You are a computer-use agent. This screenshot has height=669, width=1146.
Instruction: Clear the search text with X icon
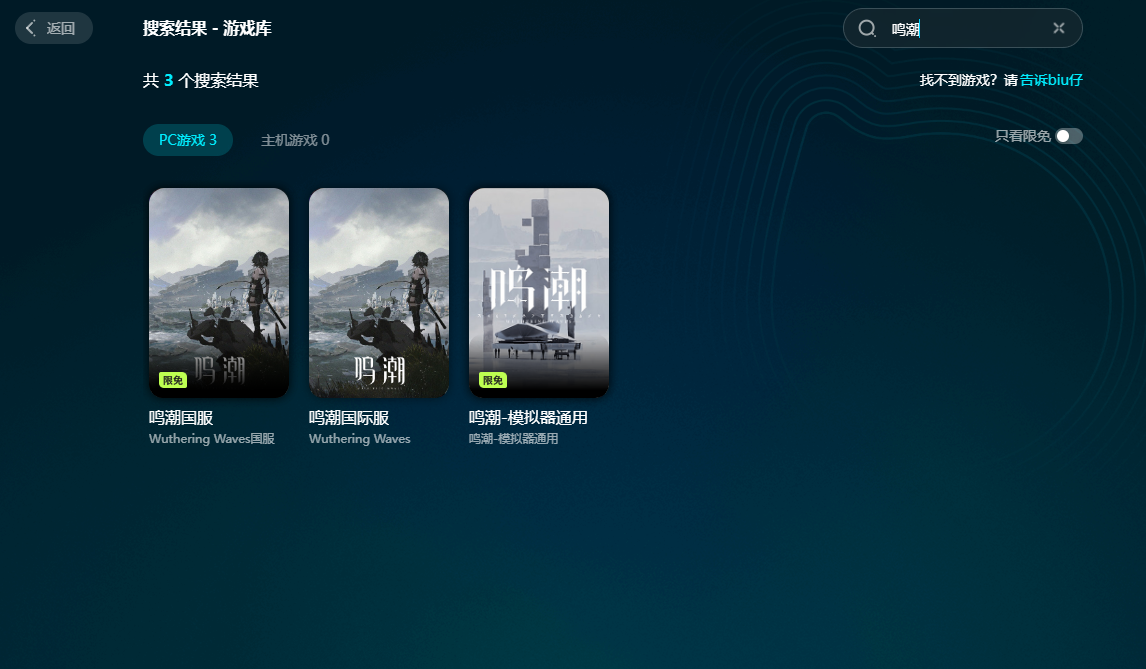pyautogui.click(x=1058, y=28)
